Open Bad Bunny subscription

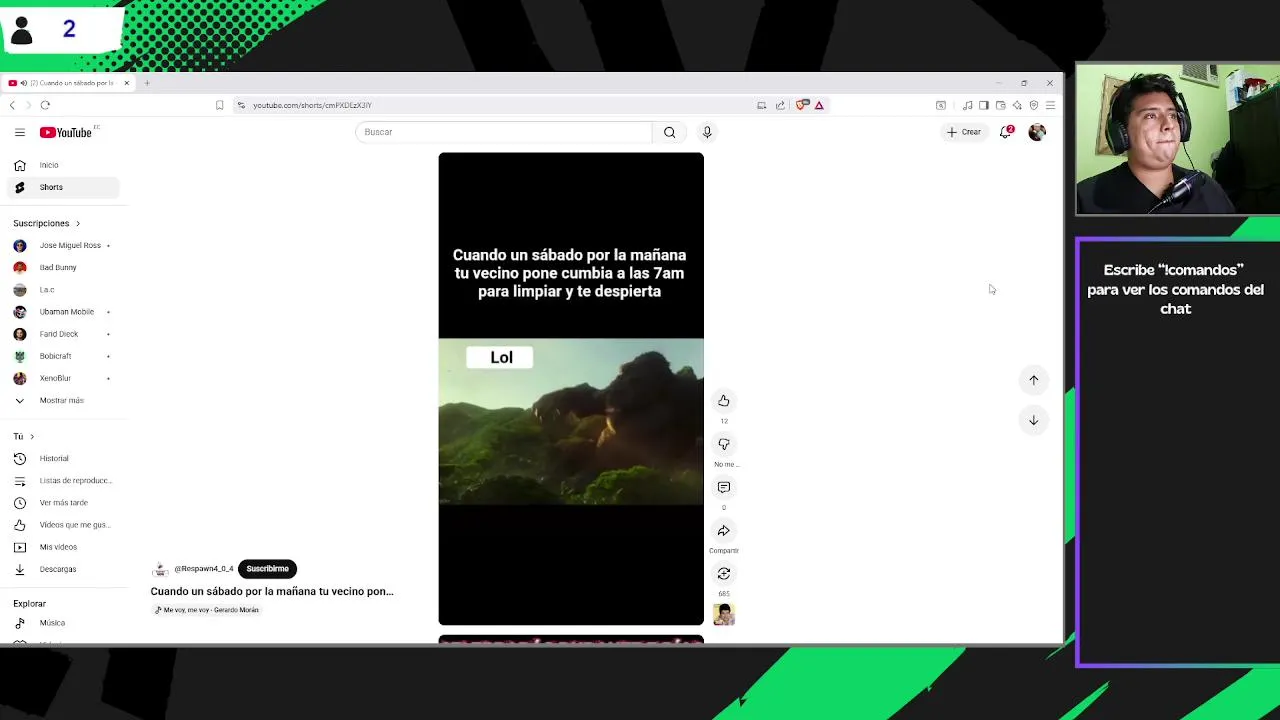pos(62,267)
